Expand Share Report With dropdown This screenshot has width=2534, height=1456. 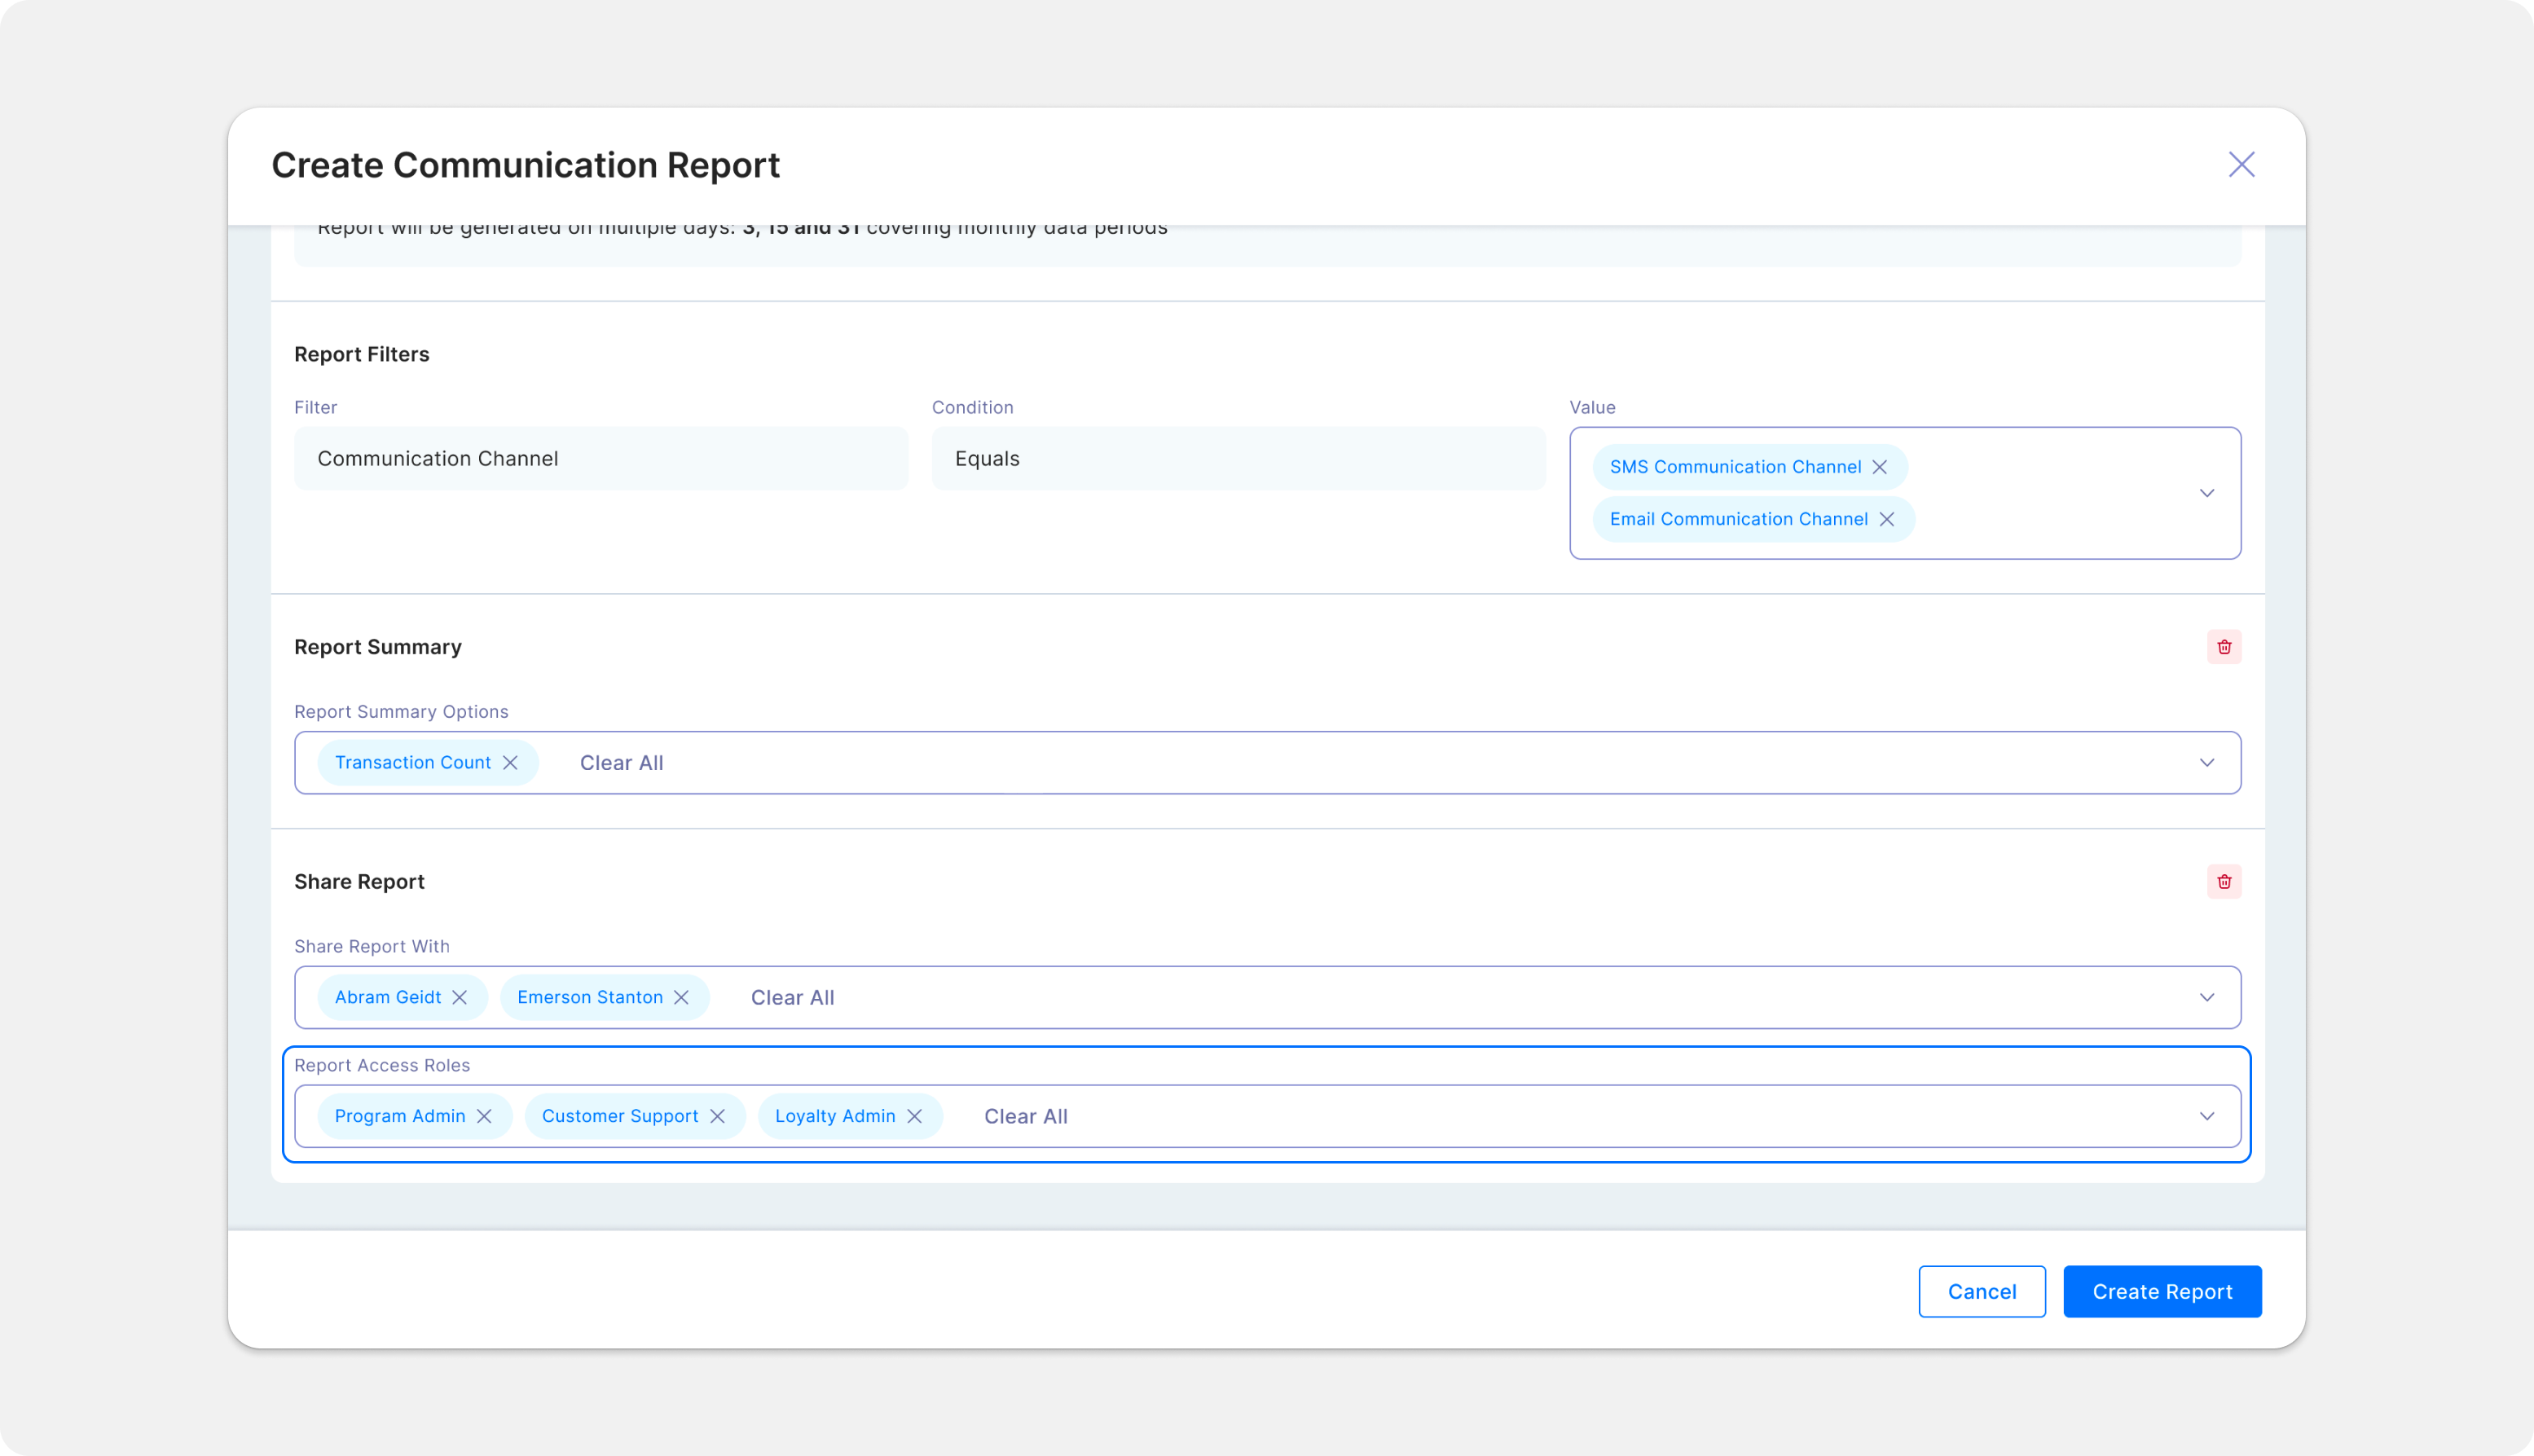[2206, 997]
